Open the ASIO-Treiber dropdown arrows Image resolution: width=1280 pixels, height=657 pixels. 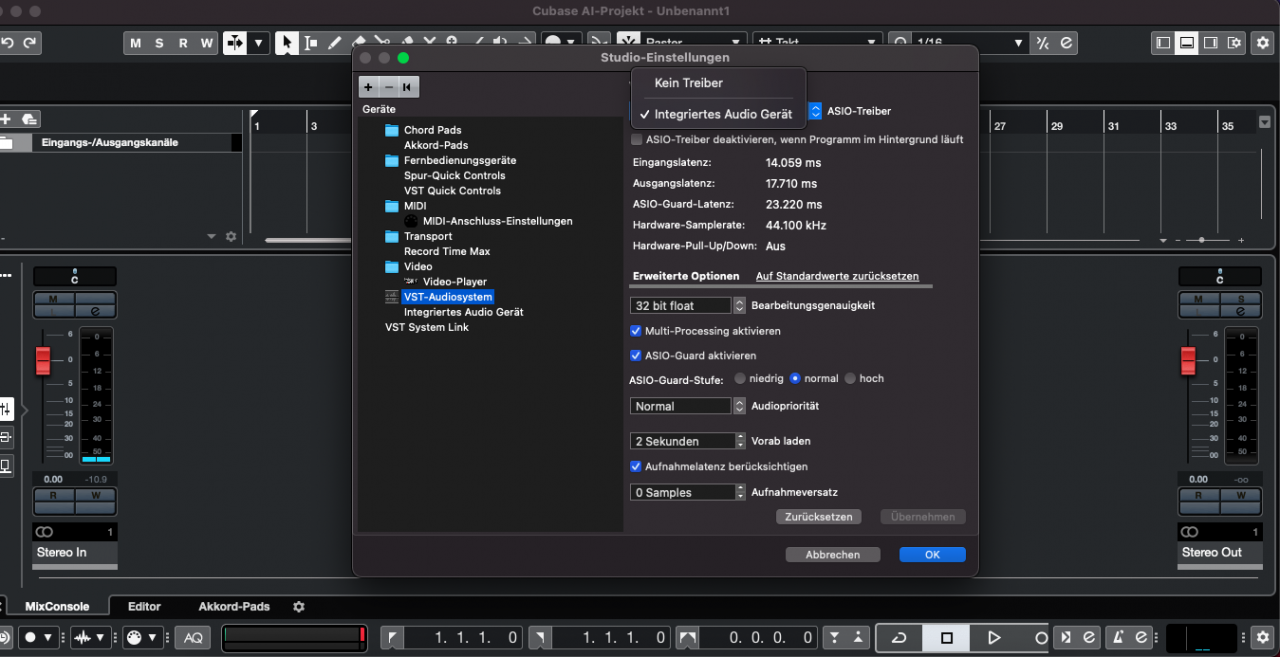point(815,111)
